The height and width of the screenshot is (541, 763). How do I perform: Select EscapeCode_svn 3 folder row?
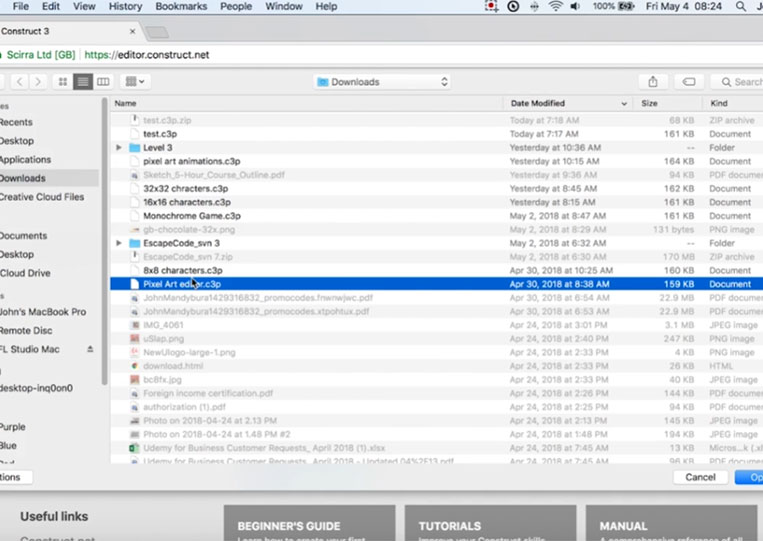tap(436, 243)
